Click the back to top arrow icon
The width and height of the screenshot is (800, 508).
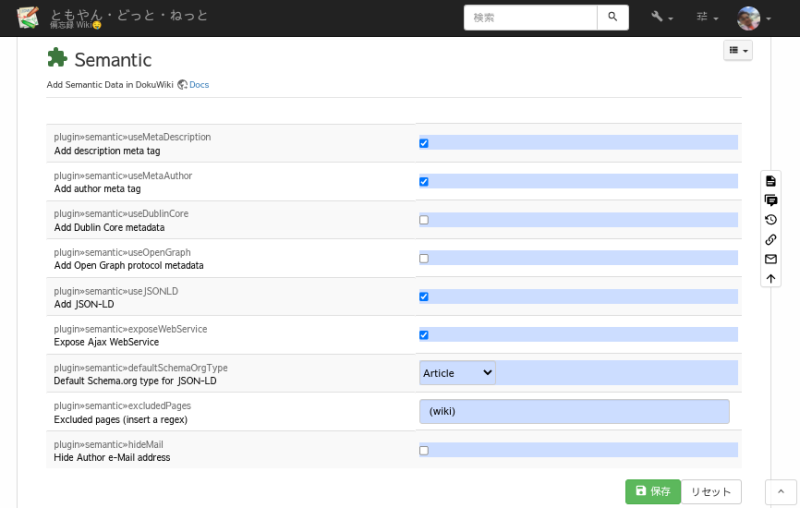click(770, 278)
